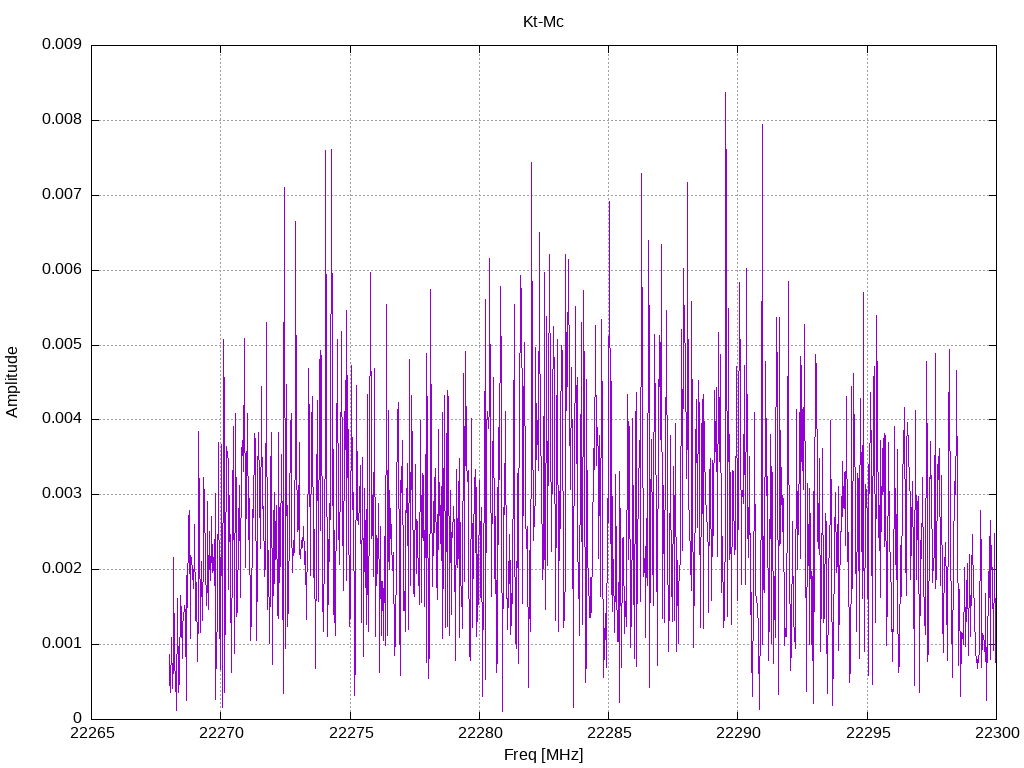Click the 22275 x-axis tick label
The image size is (1024, 768).
point(351,733)
